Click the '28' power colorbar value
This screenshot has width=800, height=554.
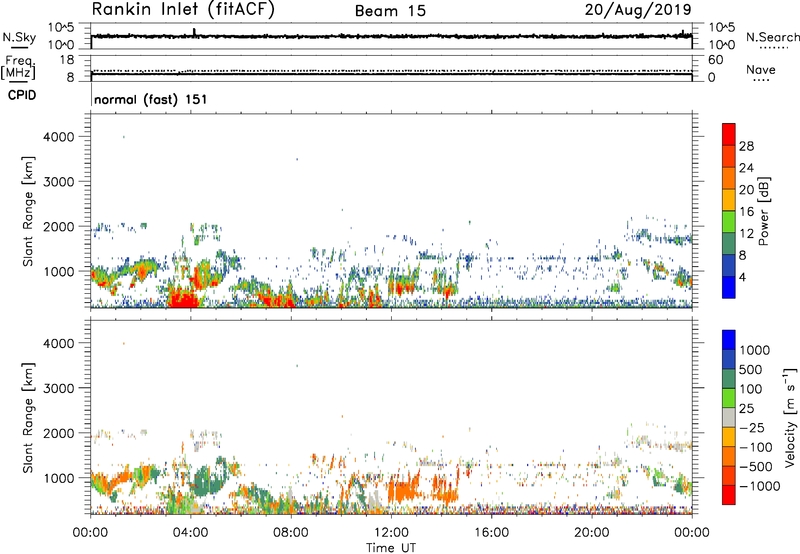pyautogui.click(x=746, y=146)
